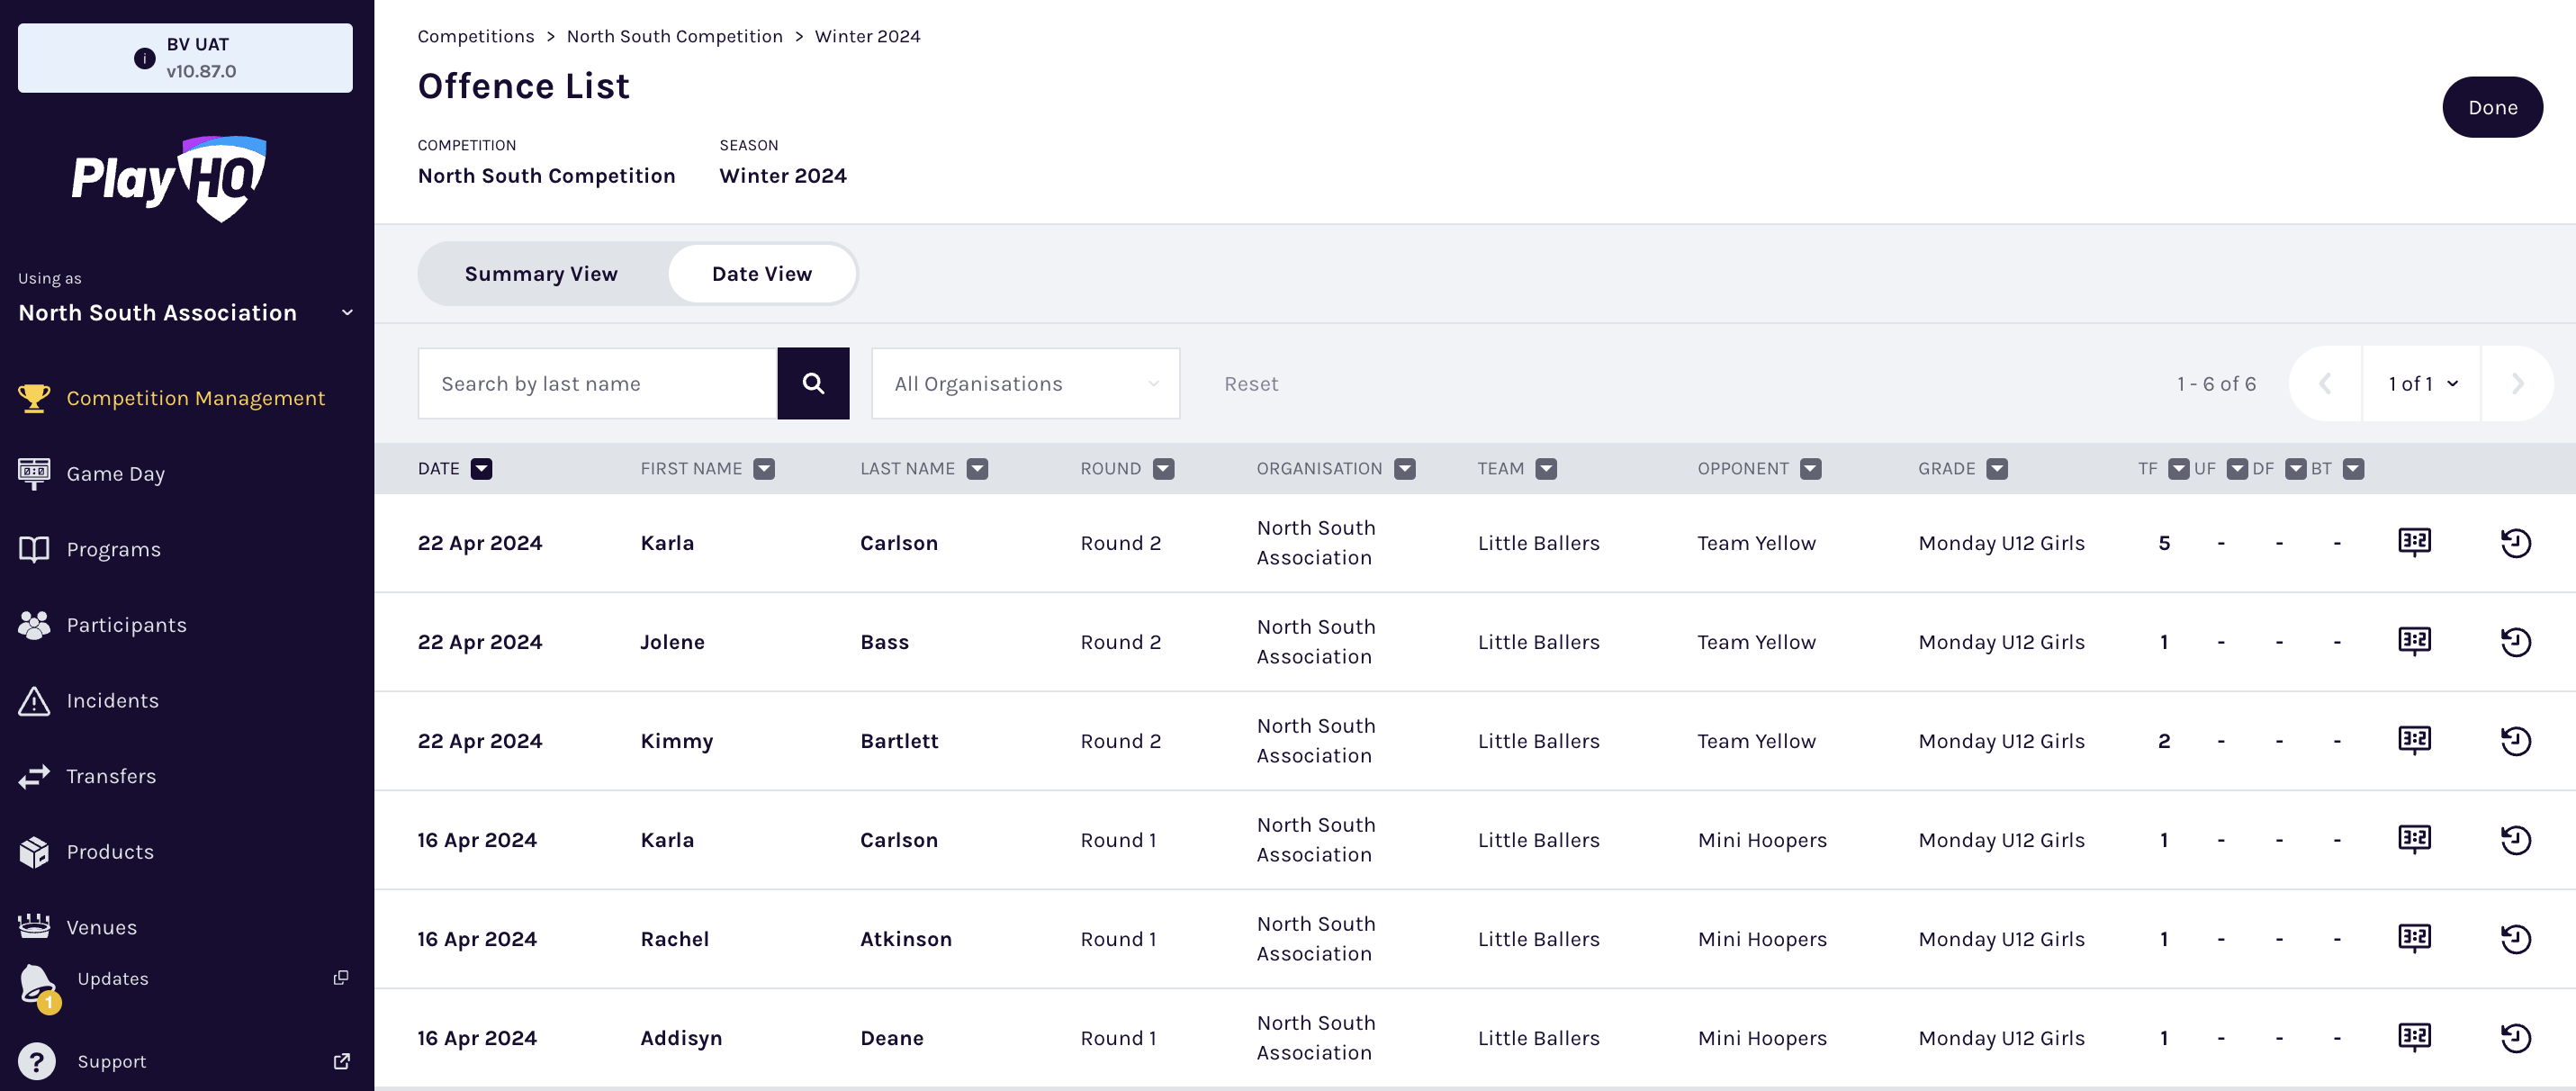Viewport: 2576px width, 1091px height.
Task: Toggle sort on the Date column
Action: click(481, 468)
